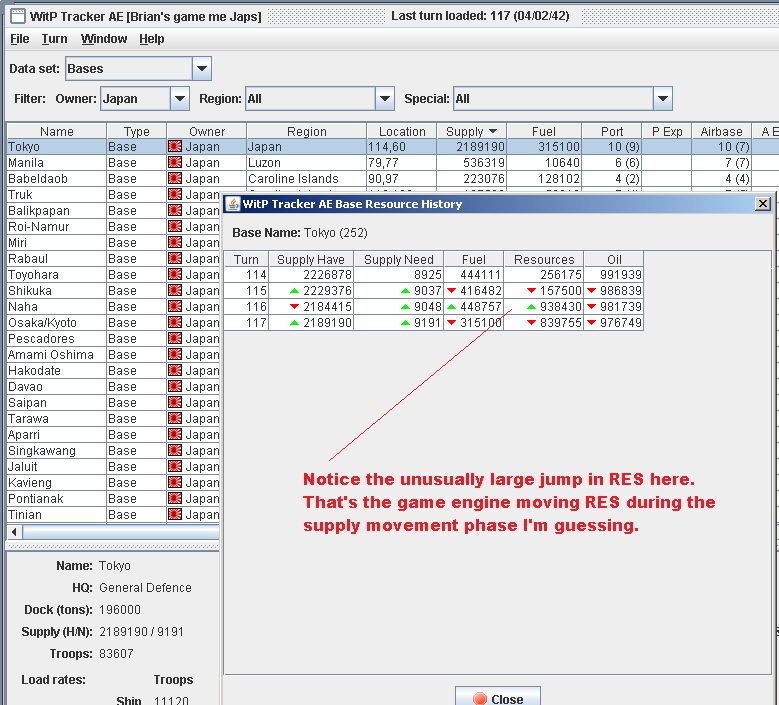The height and width of the screenshot is (705, 779).
Task: Select the Tinian base row
Action: [113, 515]
